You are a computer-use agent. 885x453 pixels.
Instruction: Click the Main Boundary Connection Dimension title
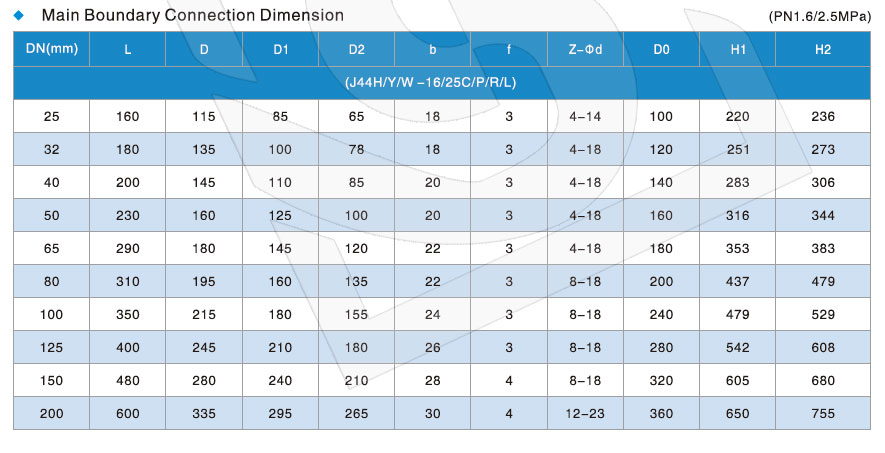click(x=192, y=15)
